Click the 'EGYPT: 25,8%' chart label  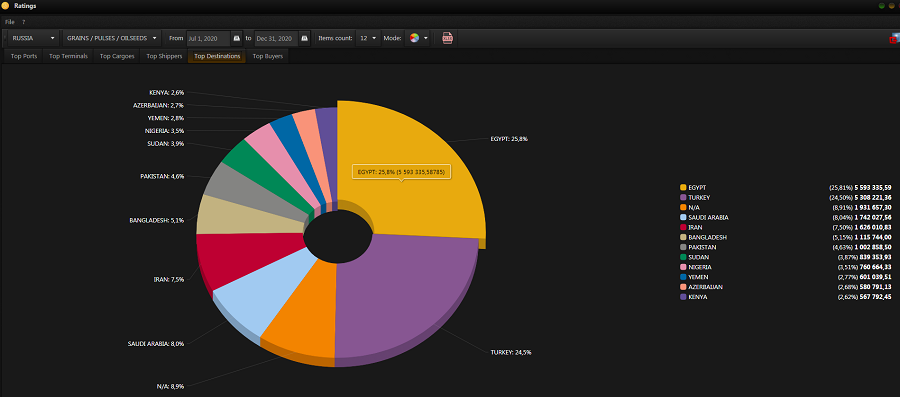click(509, 139)
